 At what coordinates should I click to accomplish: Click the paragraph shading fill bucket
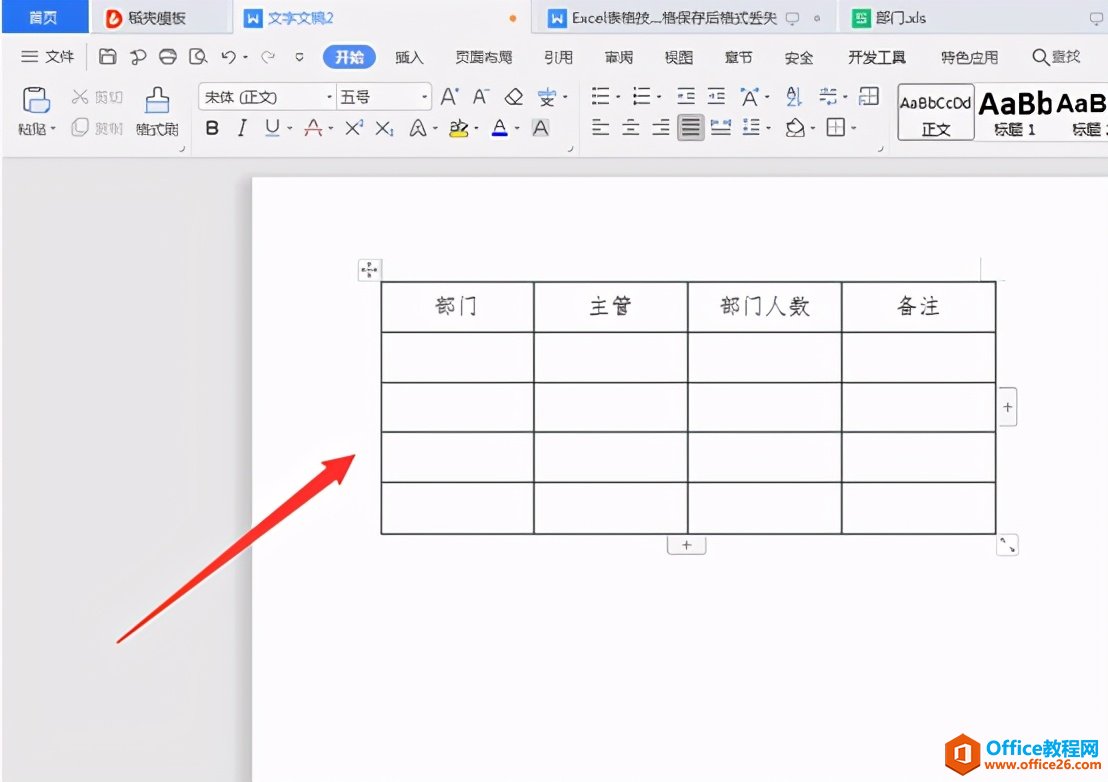pyautogui.click(x=795, y=128)
